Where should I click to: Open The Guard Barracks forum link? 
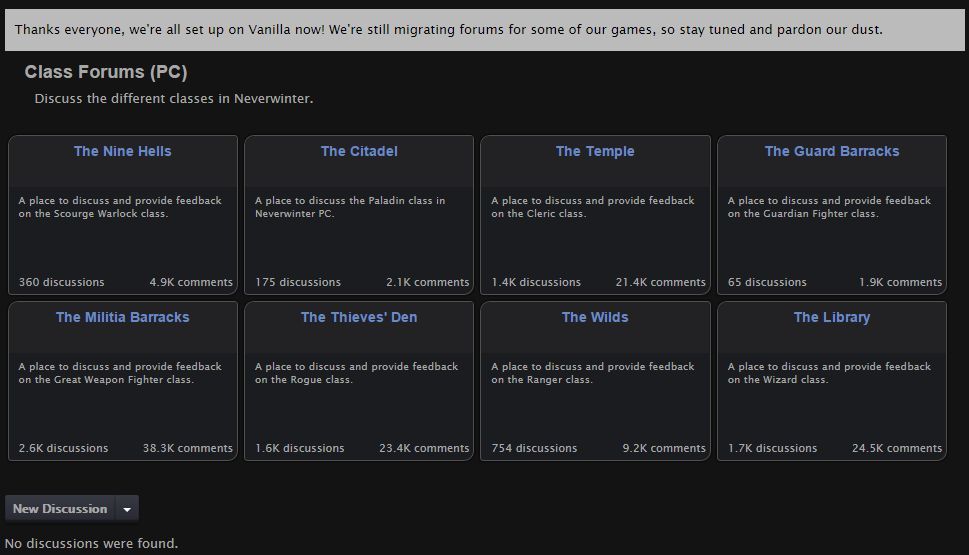pyautogui.click(x=832, y=151)
